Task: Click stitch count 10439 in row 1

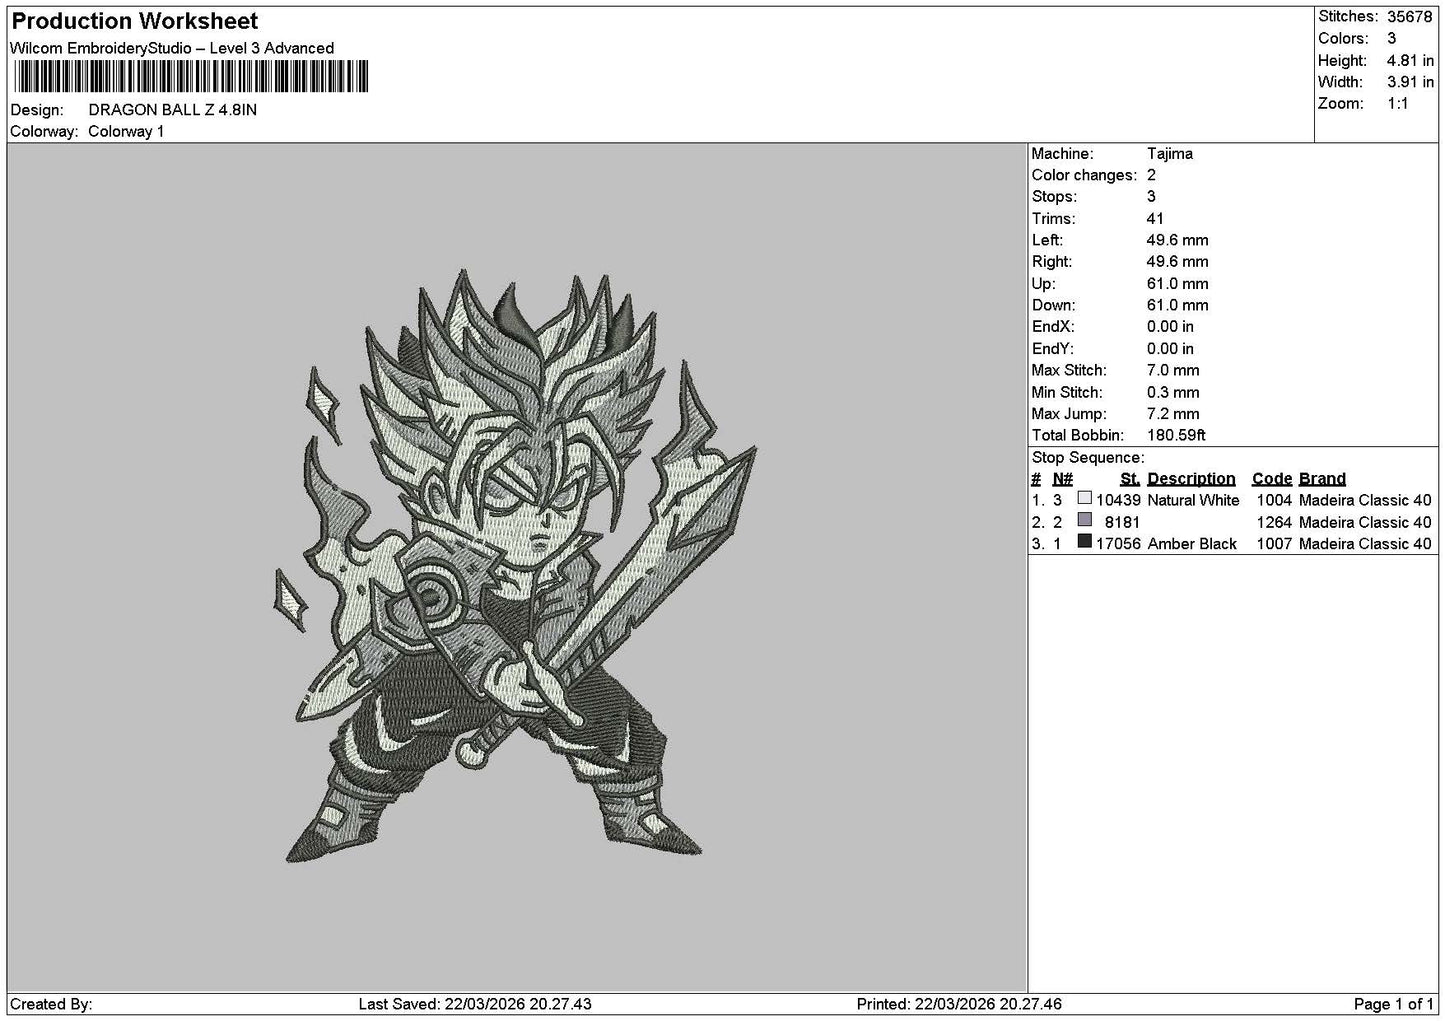Action: [x=1118, y=500]
